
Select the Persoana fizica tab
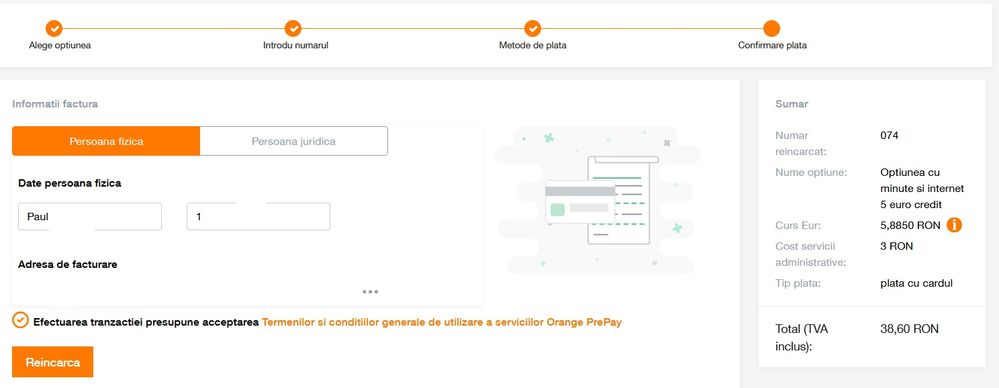pyautogui.click(x=106, y=141)
